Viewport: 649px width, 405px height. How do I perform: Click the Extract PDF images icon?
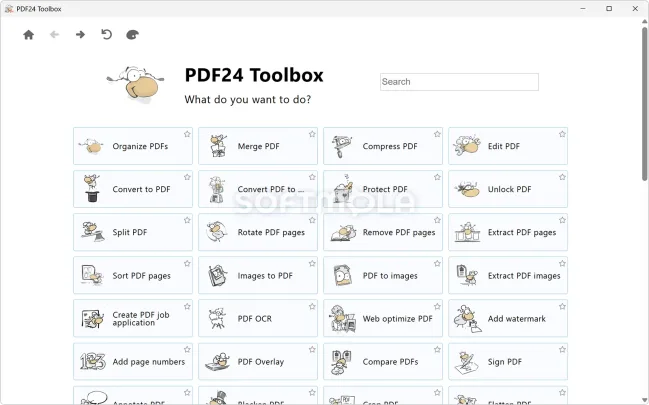(x=467, y=275)
